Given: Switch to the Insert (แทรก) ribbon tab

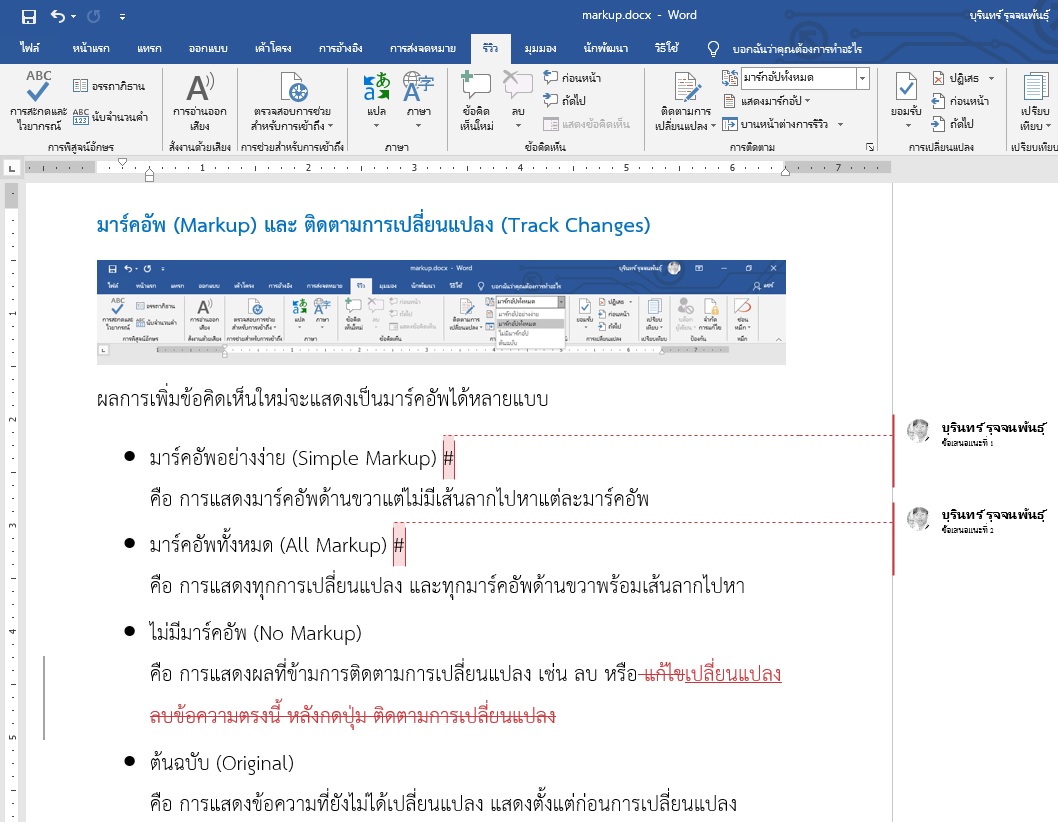Looking at the screenshot, I should click(x=148, y=48).
